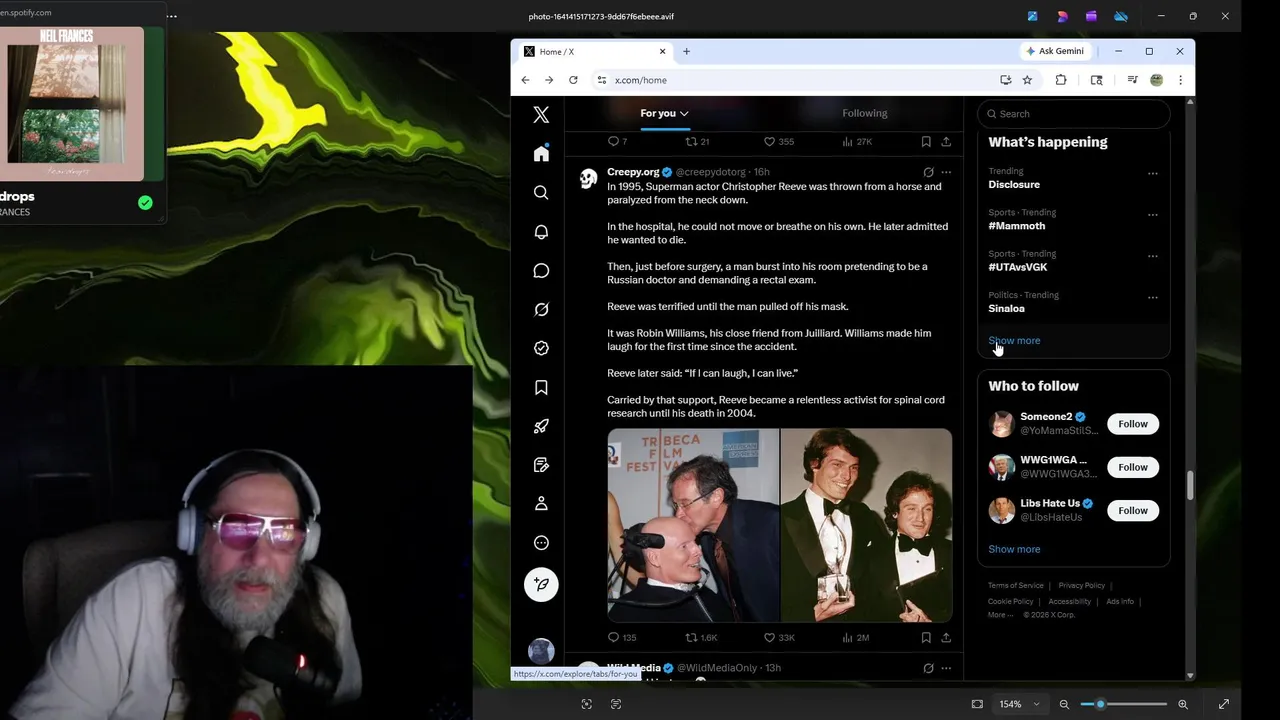Open Chrome media controls music icon
1280x720 pixels.
click(x=1132, y=80)
